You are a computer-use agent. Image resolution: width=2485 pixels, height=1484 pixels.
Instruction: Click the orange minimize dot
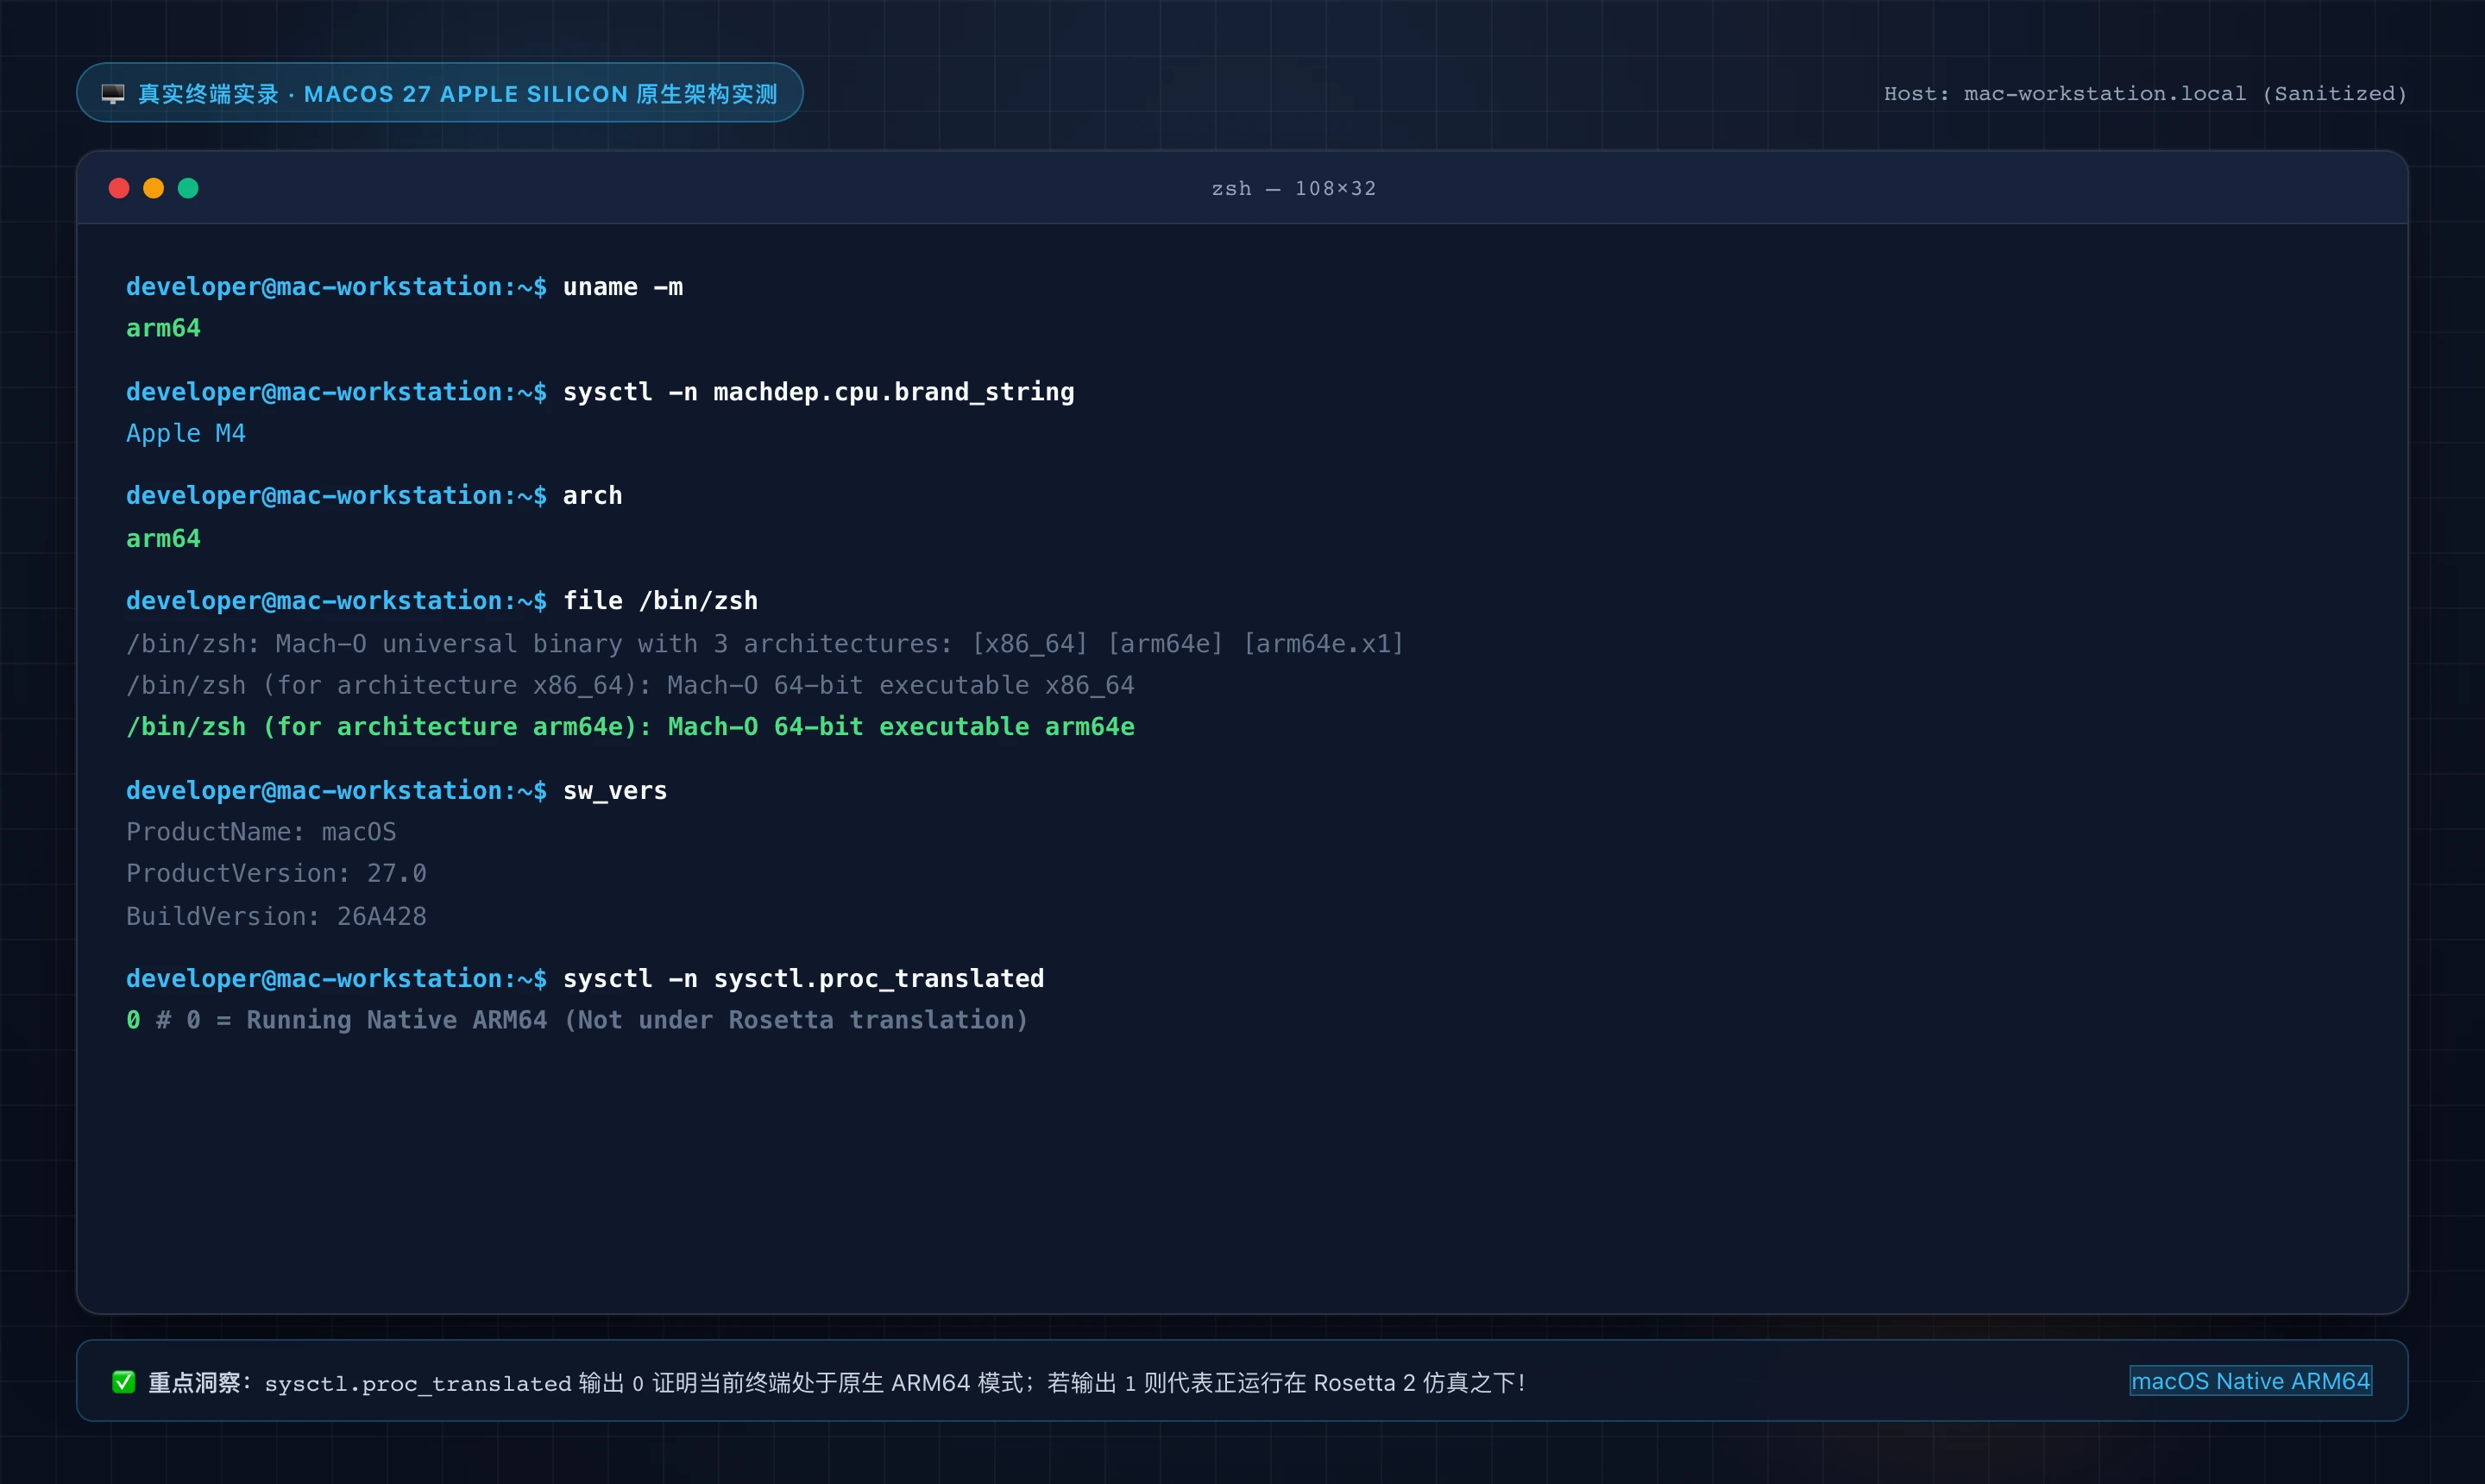(153, 188)
